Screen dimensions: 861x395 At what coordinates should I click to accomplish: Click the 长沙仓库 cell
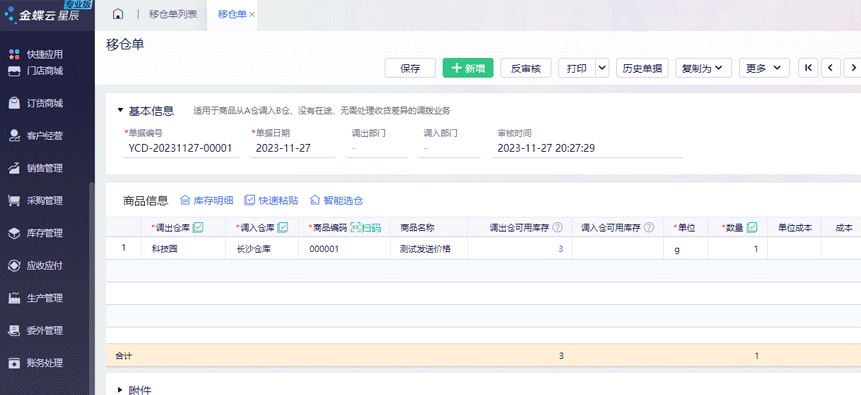tap(262, 248)
